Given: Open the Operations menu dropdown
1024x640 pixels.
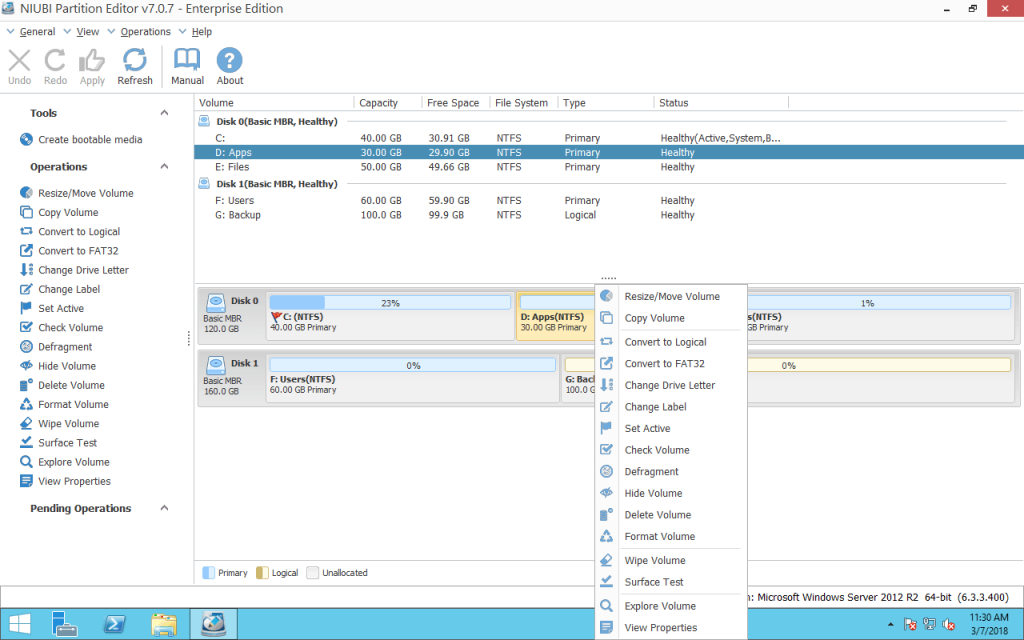Looking at the screenshot, I should click(x=141, y=31).
